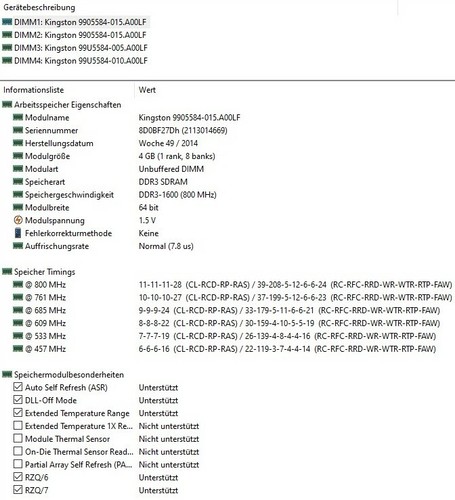Click the Arbeitsspeicher Eigenschaften memory icon
Viewport: 455px width, 500px height.
7,105
